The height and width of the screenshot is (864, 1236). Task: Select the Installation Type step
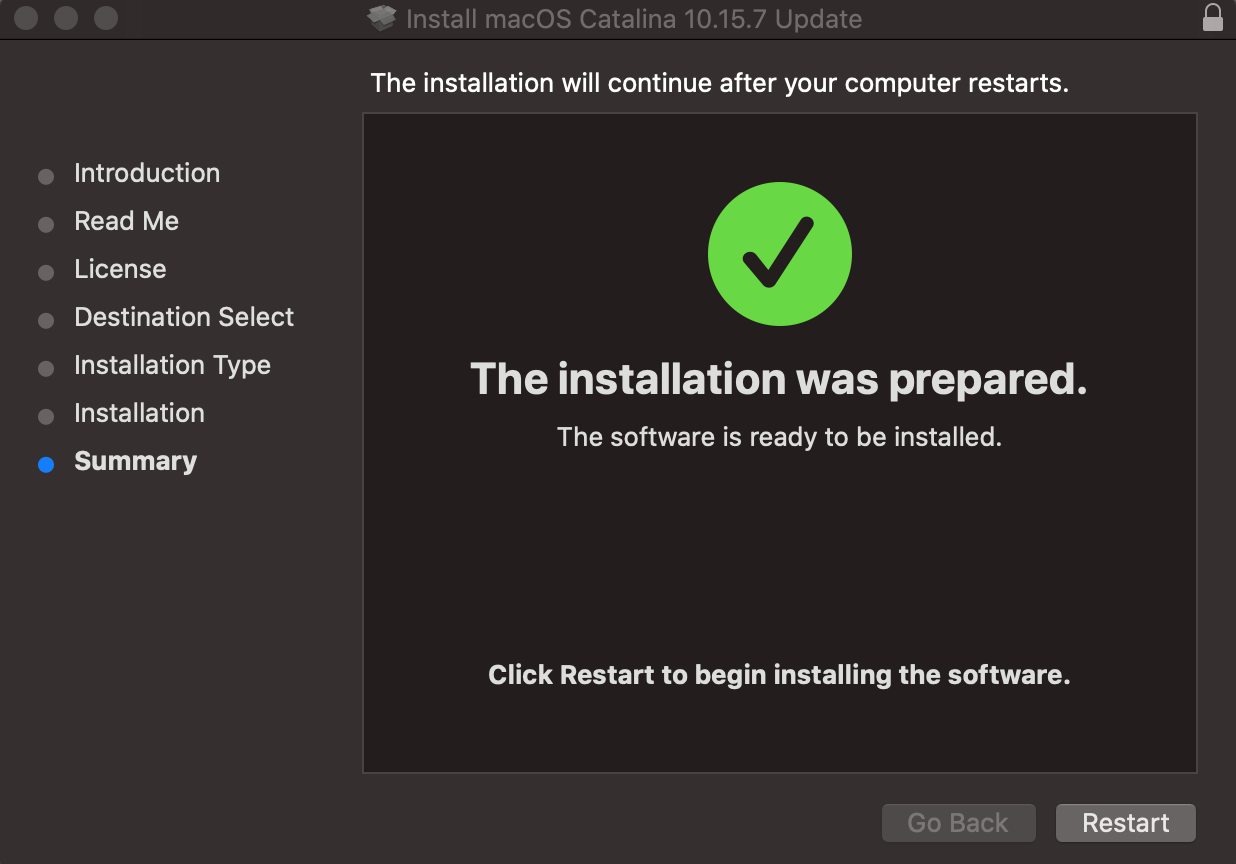tap(172, 365)
